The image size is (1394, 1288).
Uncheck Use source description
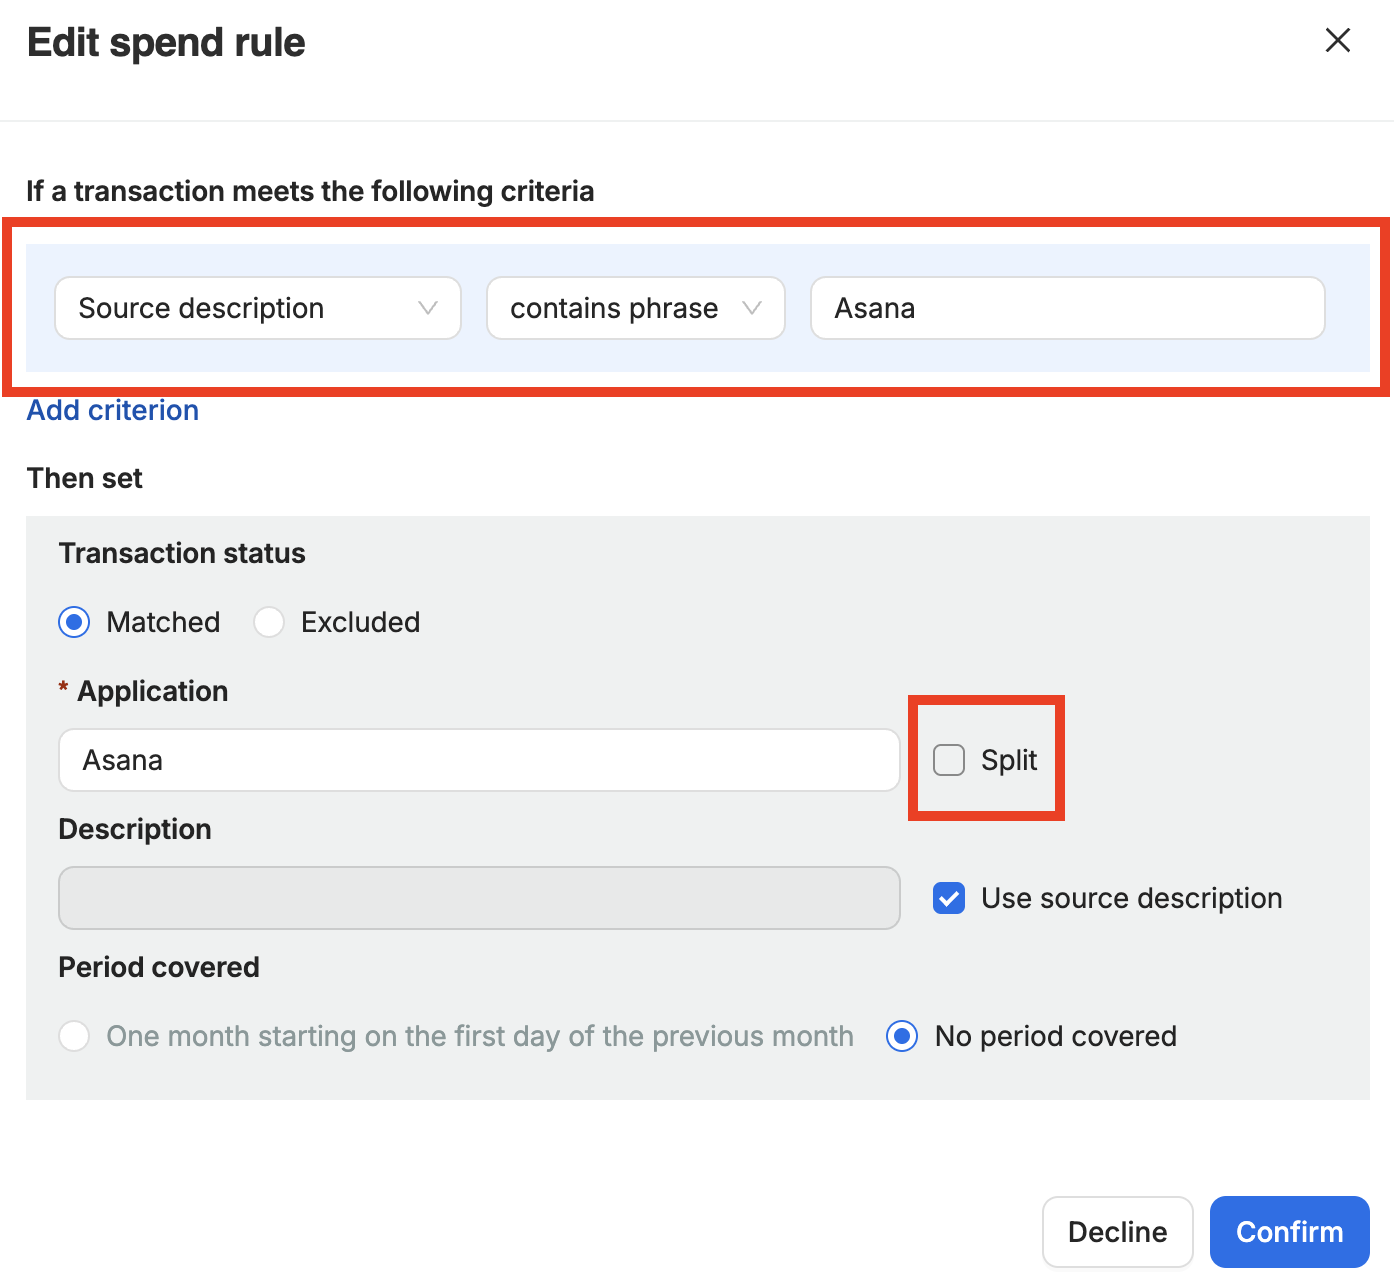click(949, 898)
